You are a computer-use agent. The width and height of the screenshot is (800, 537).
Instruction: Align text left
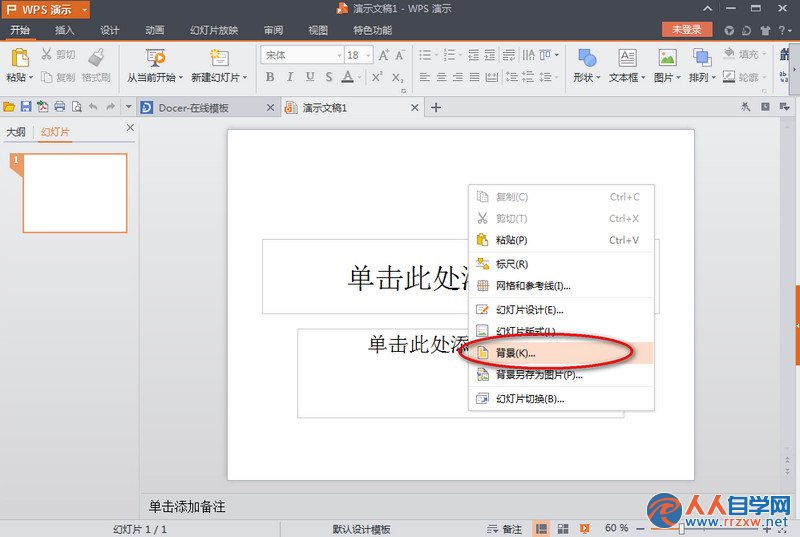point(424,77)
